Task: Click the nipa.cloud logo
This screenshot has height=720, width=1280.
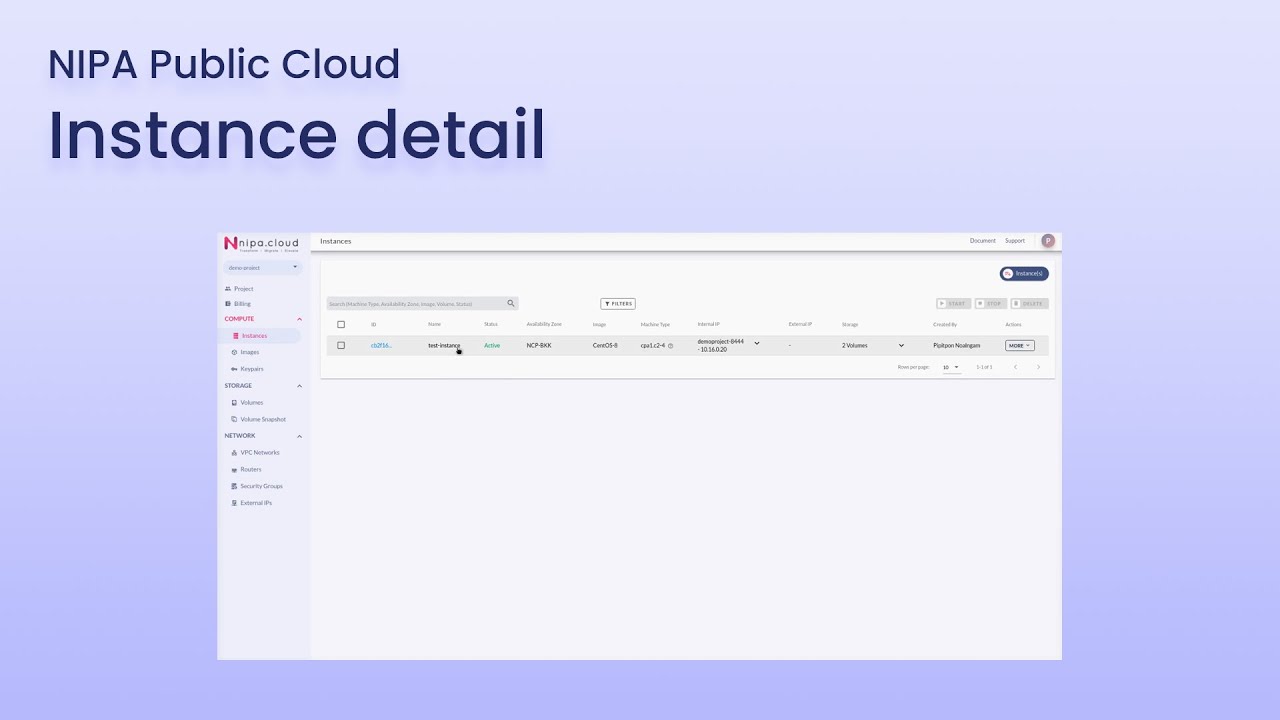Action: (x=261, y=244)
